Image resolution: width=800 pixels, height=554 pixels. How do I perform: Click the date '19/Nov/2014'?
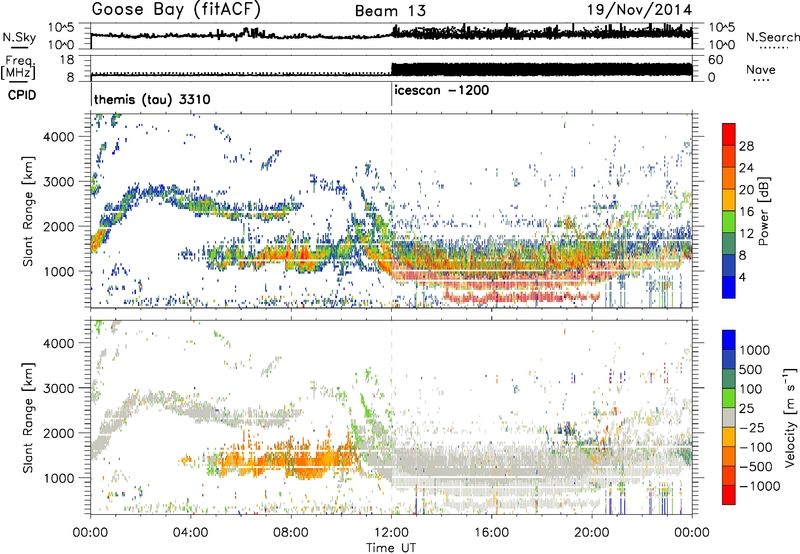[x=640, y=10]
